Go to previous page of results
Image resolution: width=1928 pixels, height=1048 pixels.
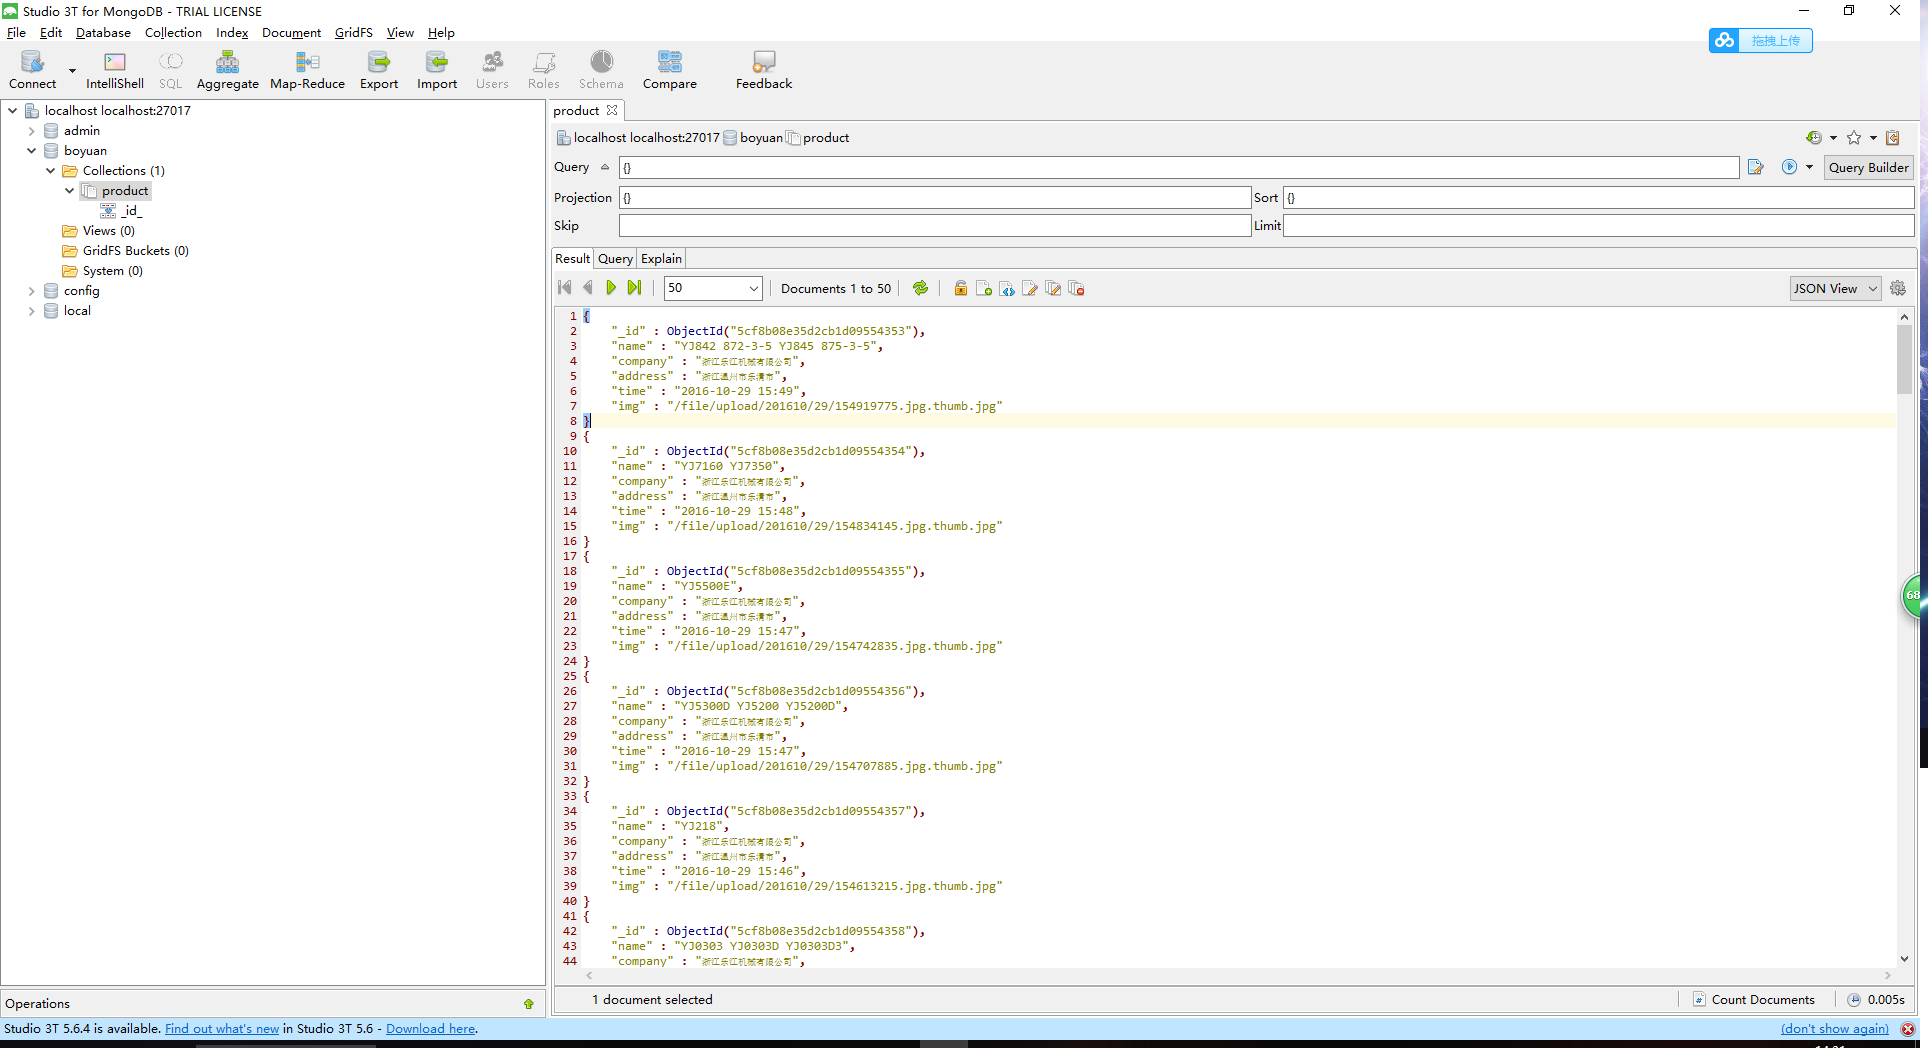point(588,288)
